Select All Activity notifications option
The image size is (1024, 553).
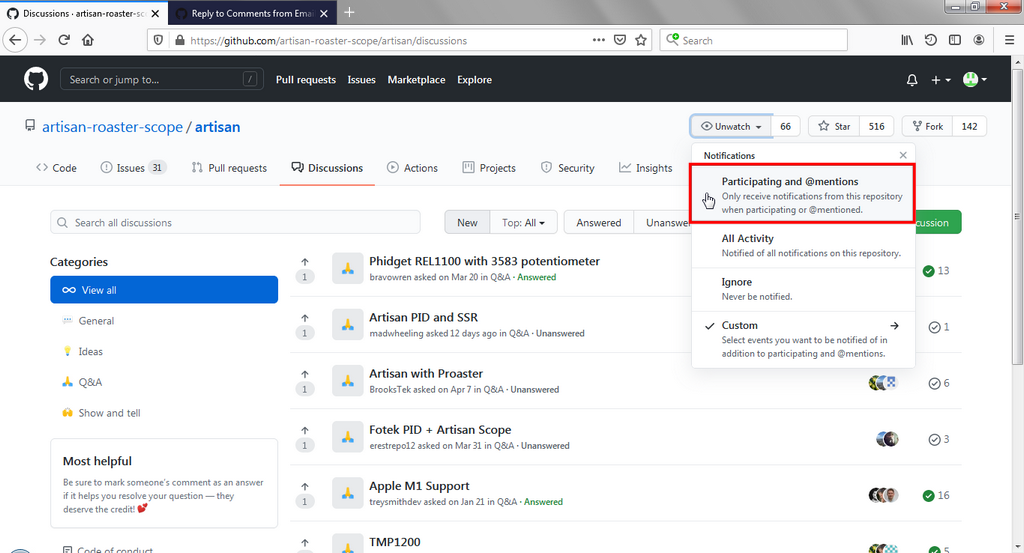[803, 245]
